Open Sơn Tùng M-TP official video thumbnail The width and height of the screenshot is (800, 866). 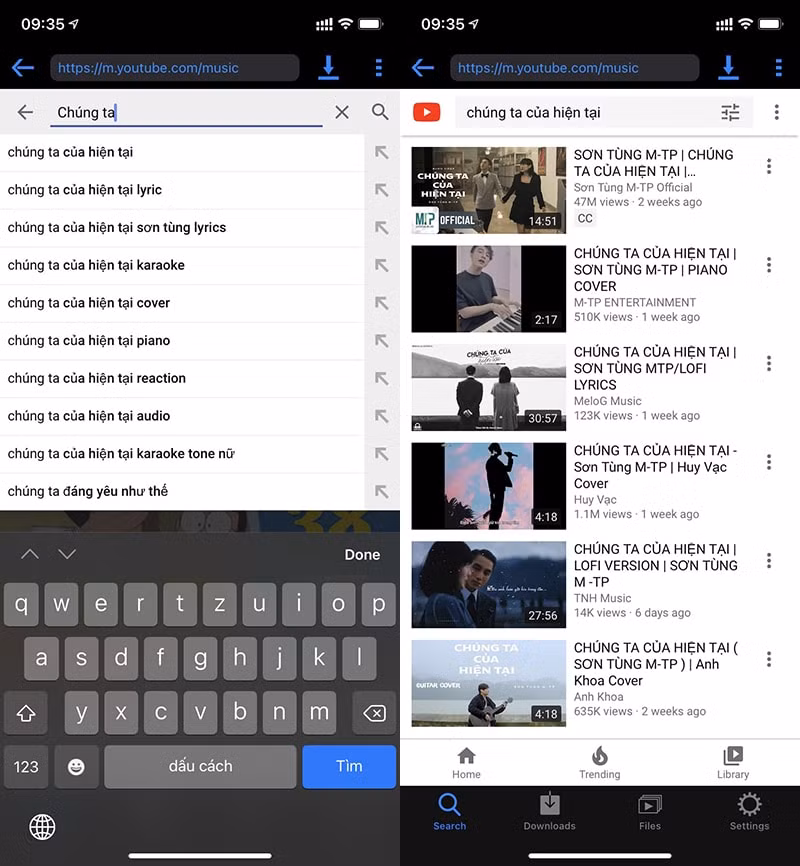coord(488,190)
